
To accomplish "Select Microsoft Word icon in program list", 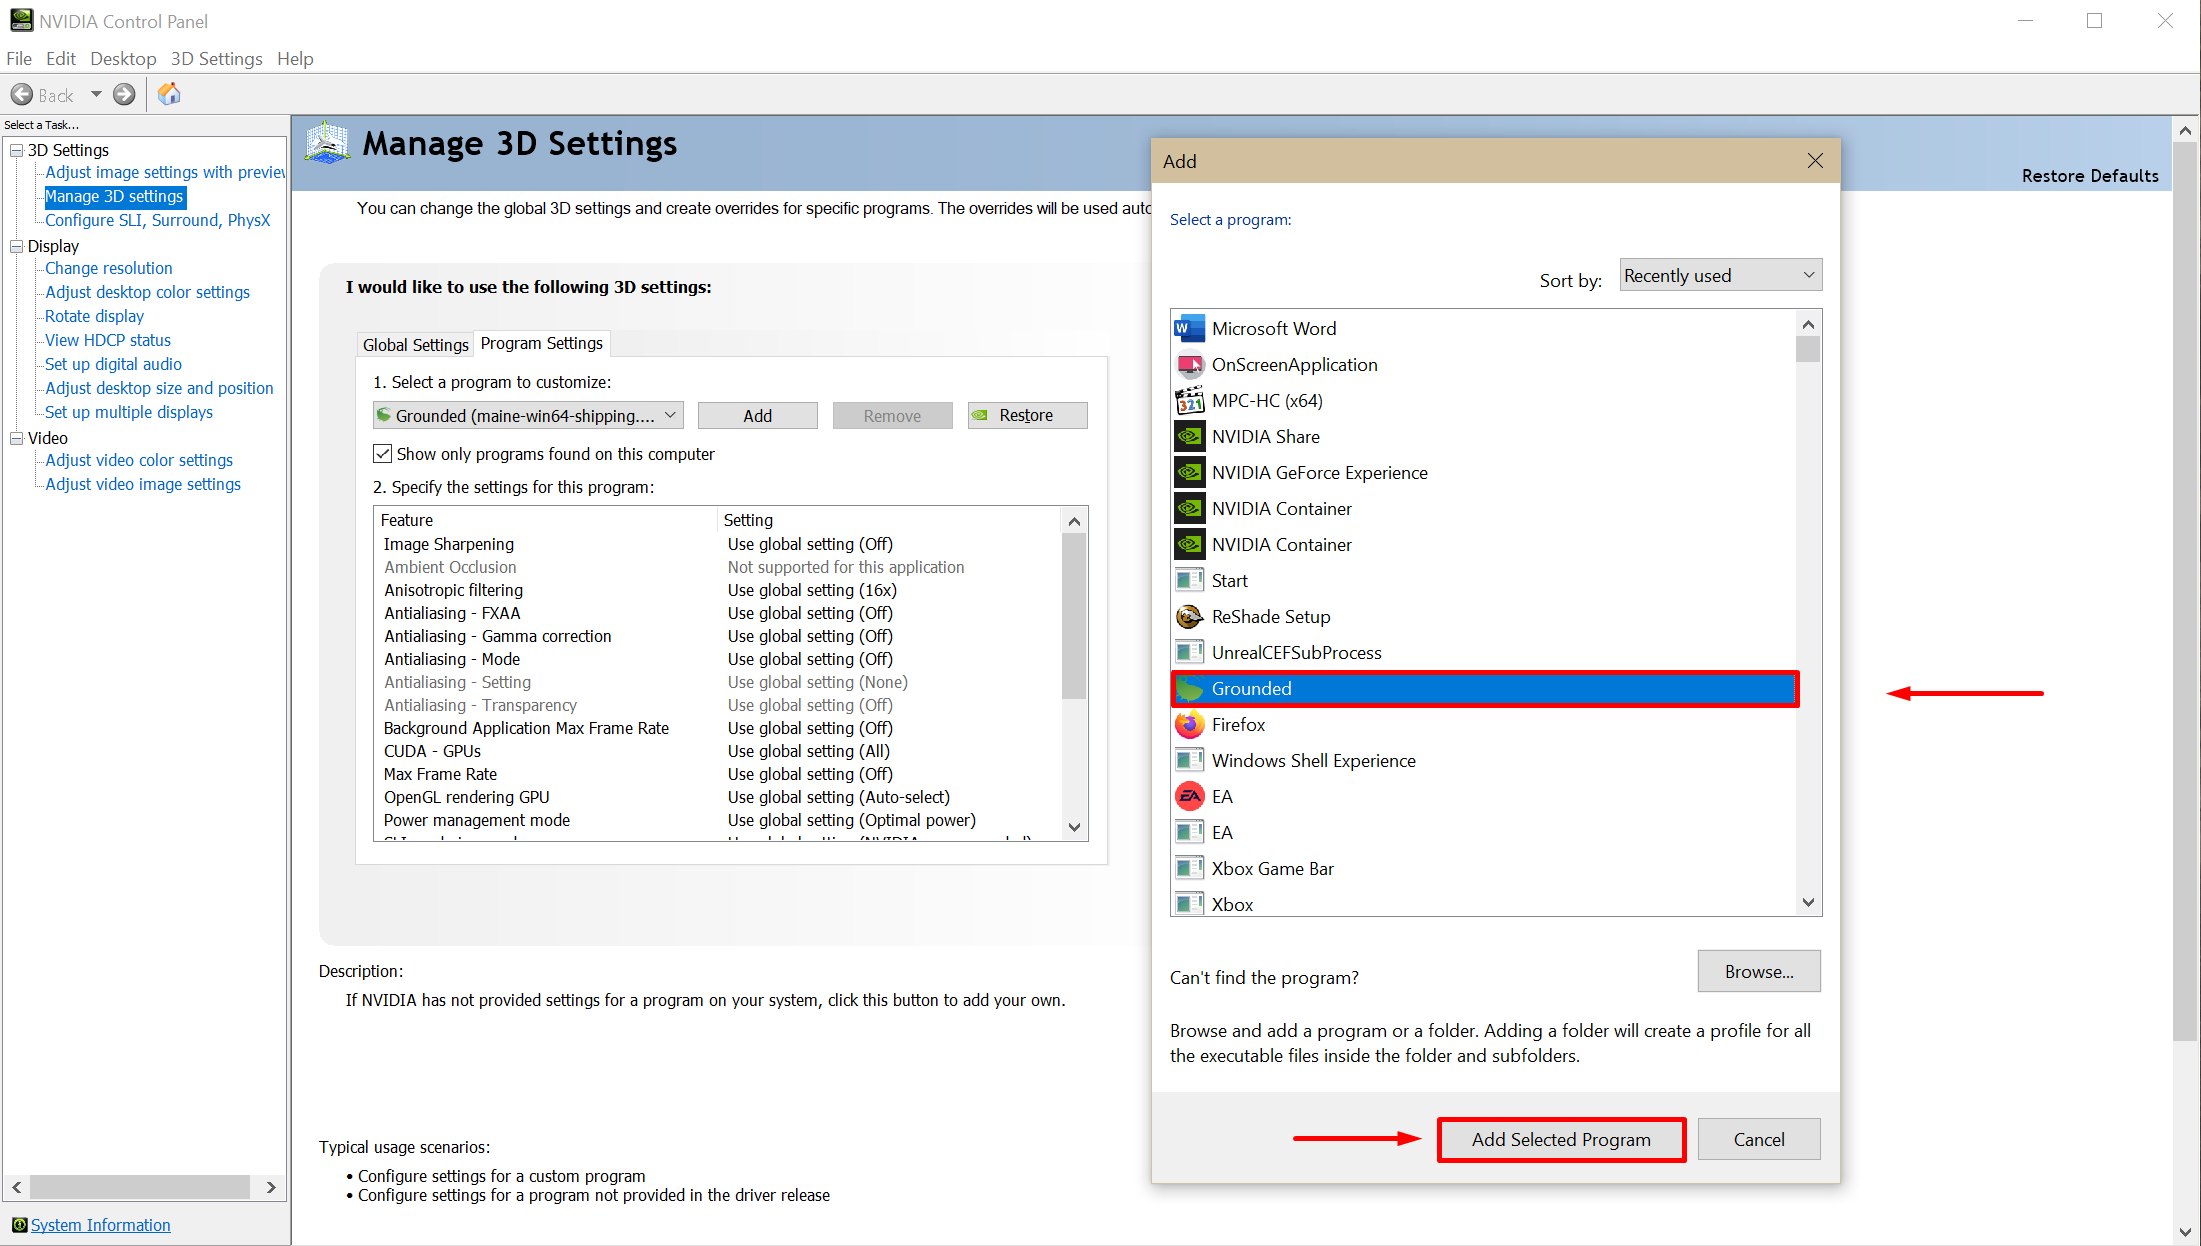I will [x=1189, y=329].
